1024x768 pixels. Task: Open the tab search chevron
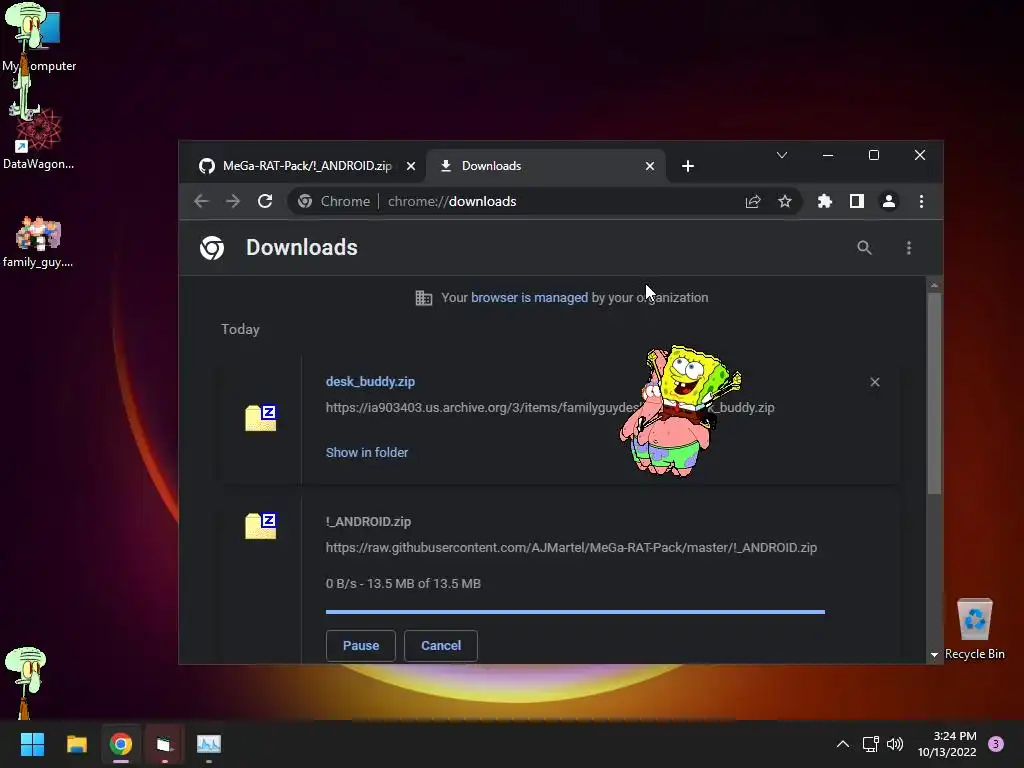tap(782, 155)
